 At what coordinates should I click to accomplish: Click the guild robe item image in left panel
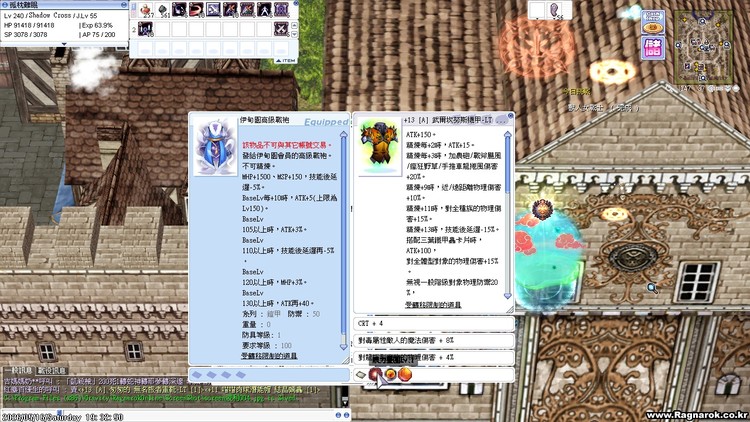(x=215, y=146)
